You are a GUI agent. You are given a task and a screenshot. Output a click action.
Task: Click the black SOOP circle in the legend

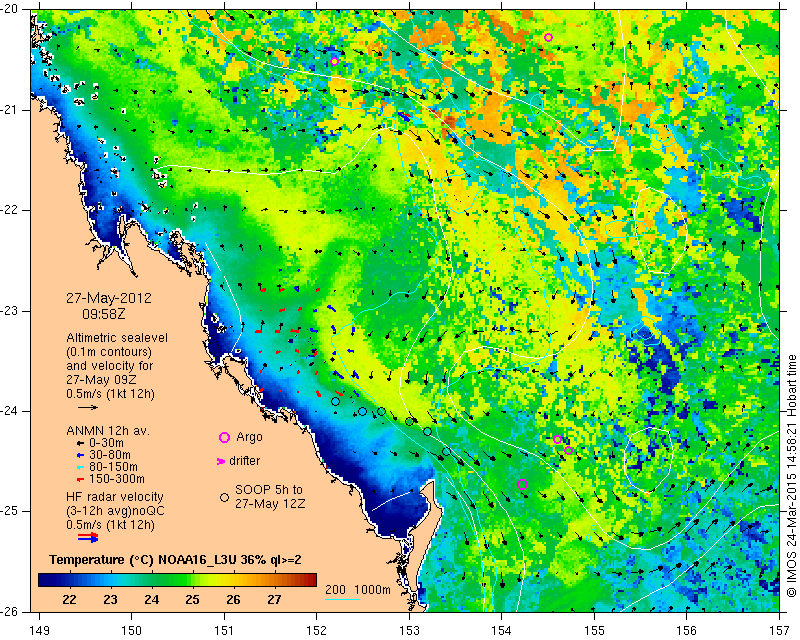pos(224,497)
